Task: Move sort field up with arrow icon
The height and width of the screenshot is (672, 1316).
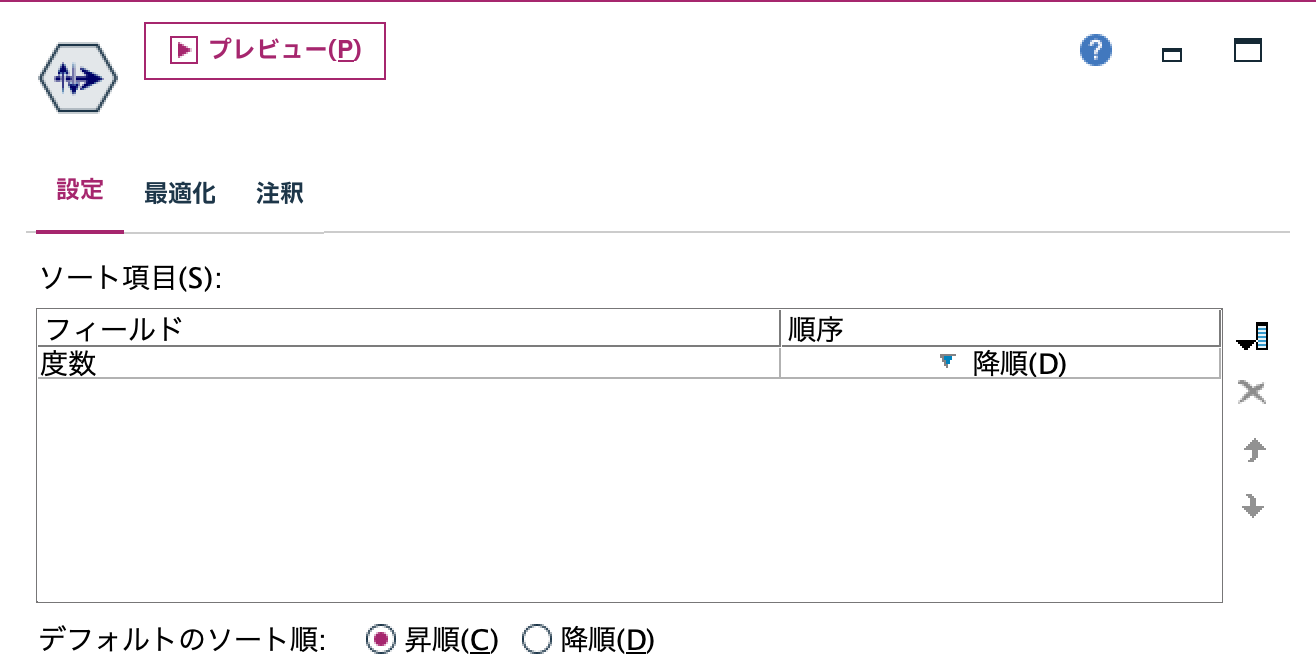Action: click(x=1253, y=450)
